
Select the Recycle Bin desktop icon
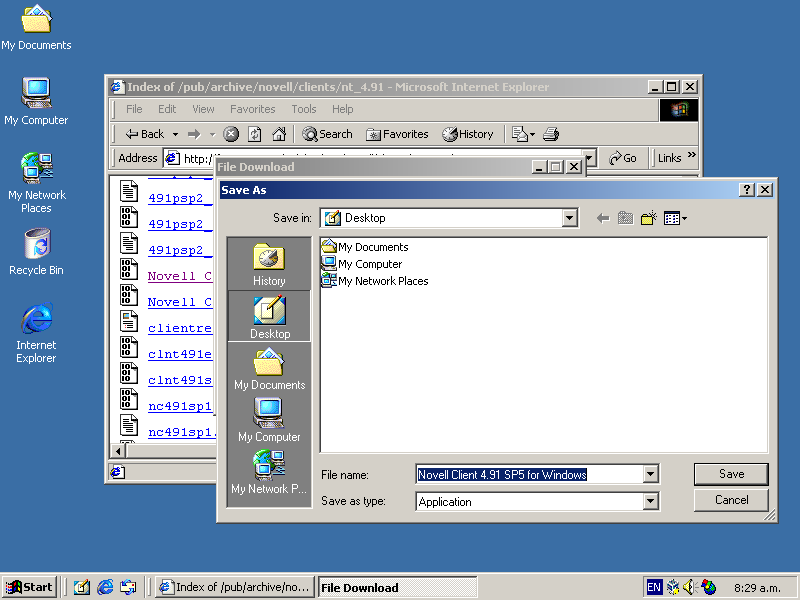(x=37, y=252)
